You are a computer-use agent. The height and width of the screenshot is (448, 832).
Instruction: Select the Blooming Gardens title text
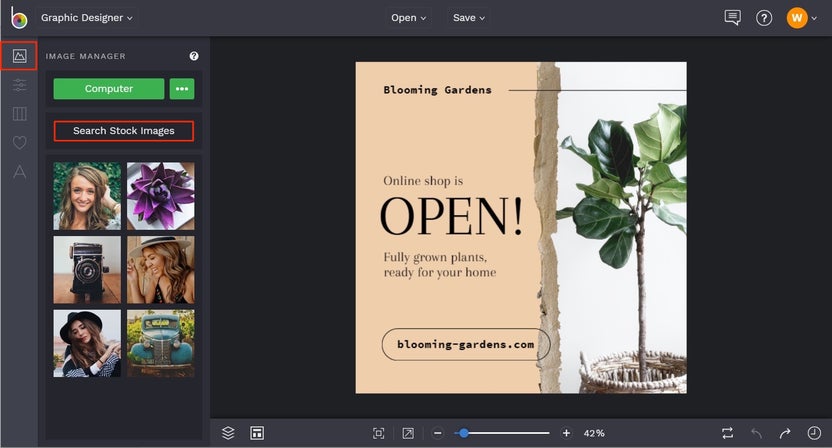pos(438,90)
